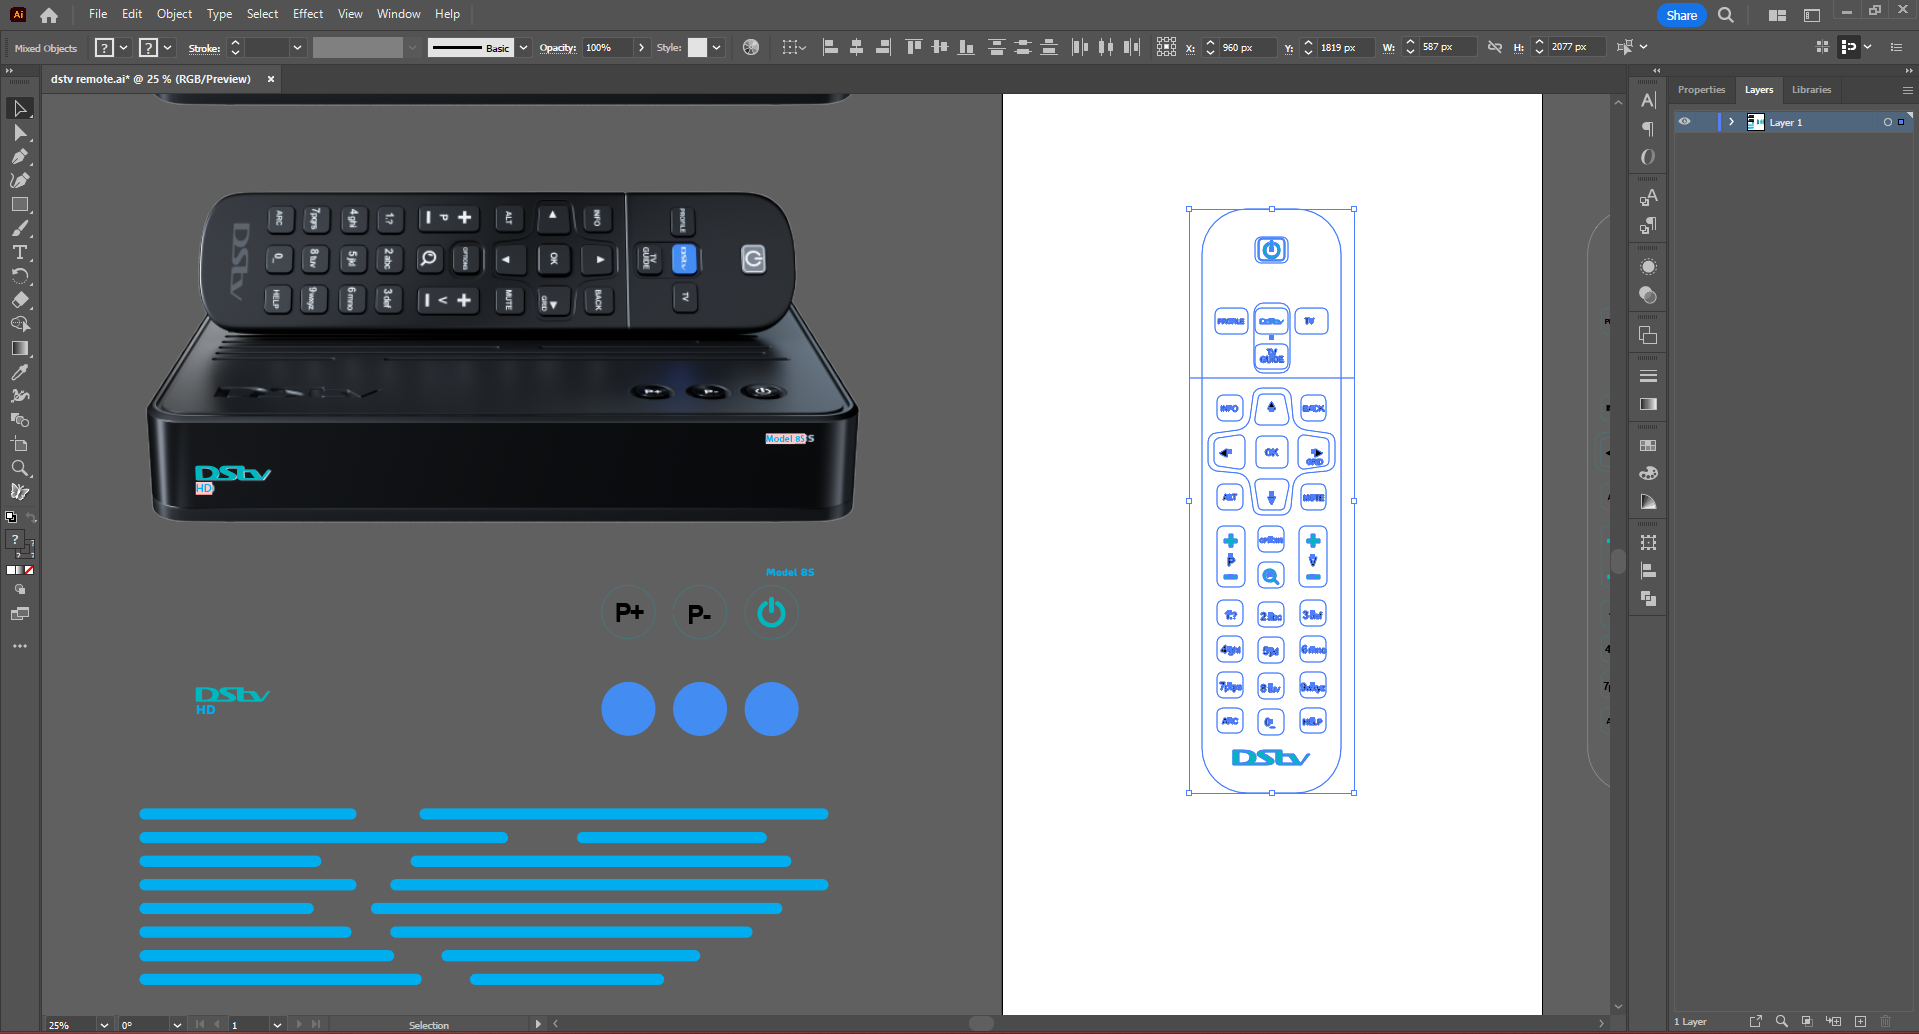Close dstv remote.ai document tab
The width and height of the screenshot is (1919, 1034).
(x=271, y=79)
